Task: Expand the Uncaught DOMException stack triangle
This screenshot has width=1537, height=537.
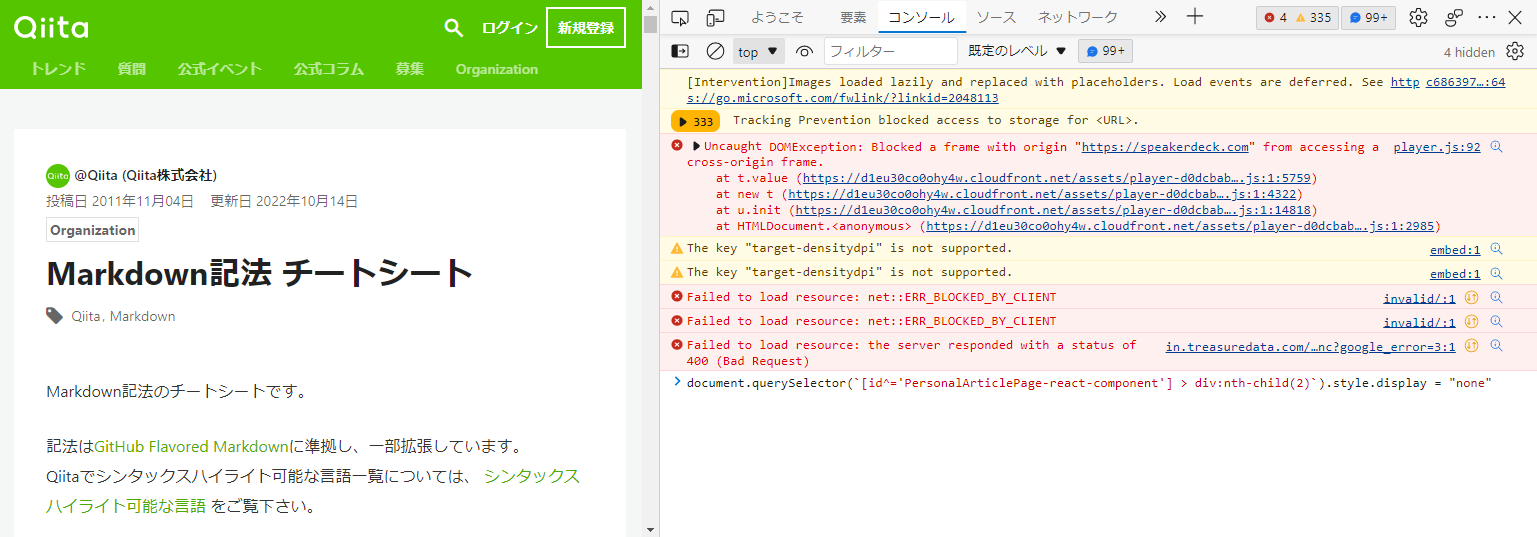Action: tap(697, 147)
